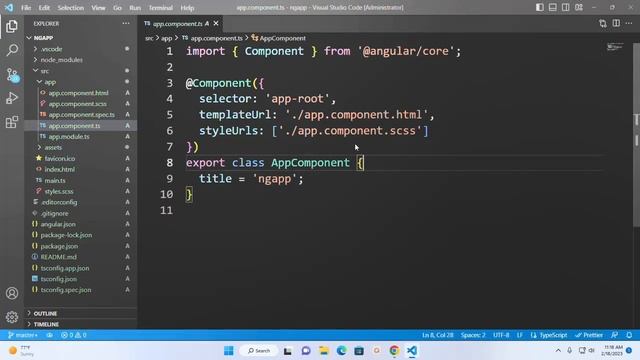Screen dimensions: 640x360
Task: Split the editor to the right
Action: [x=616, y=24]
